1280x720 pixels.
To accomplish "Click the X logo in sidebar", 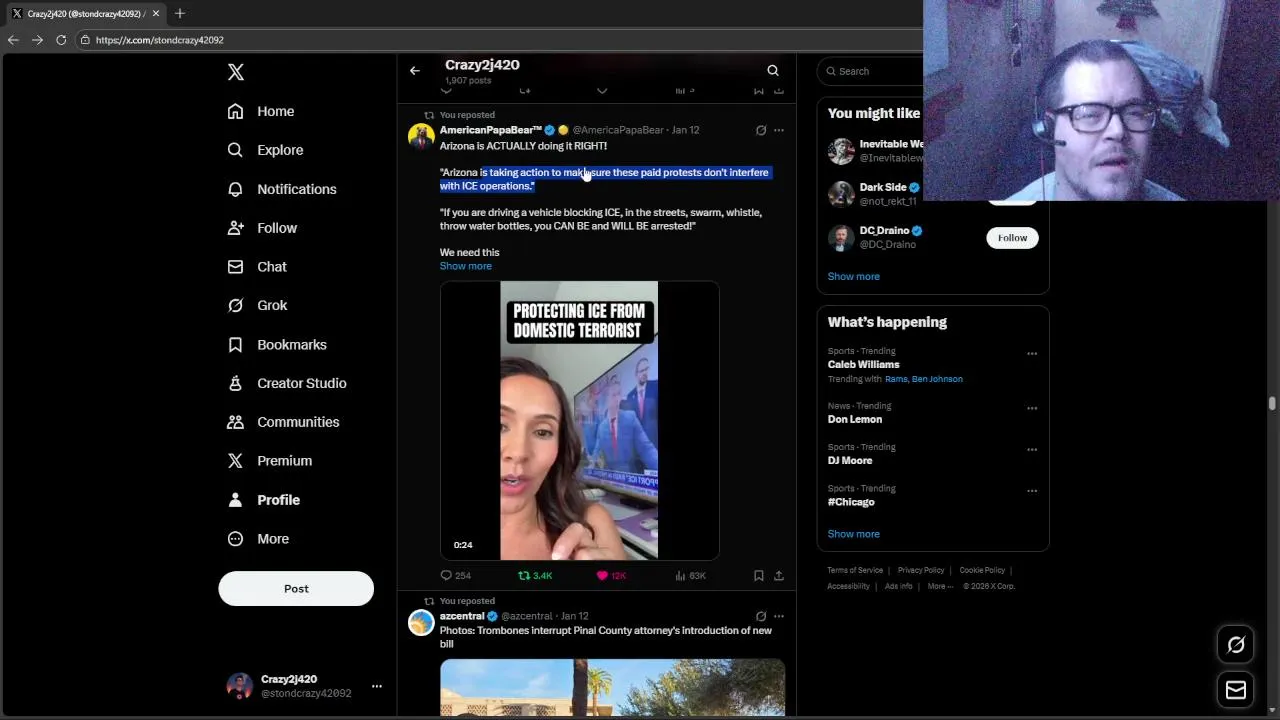I will (x=236, y=72).
